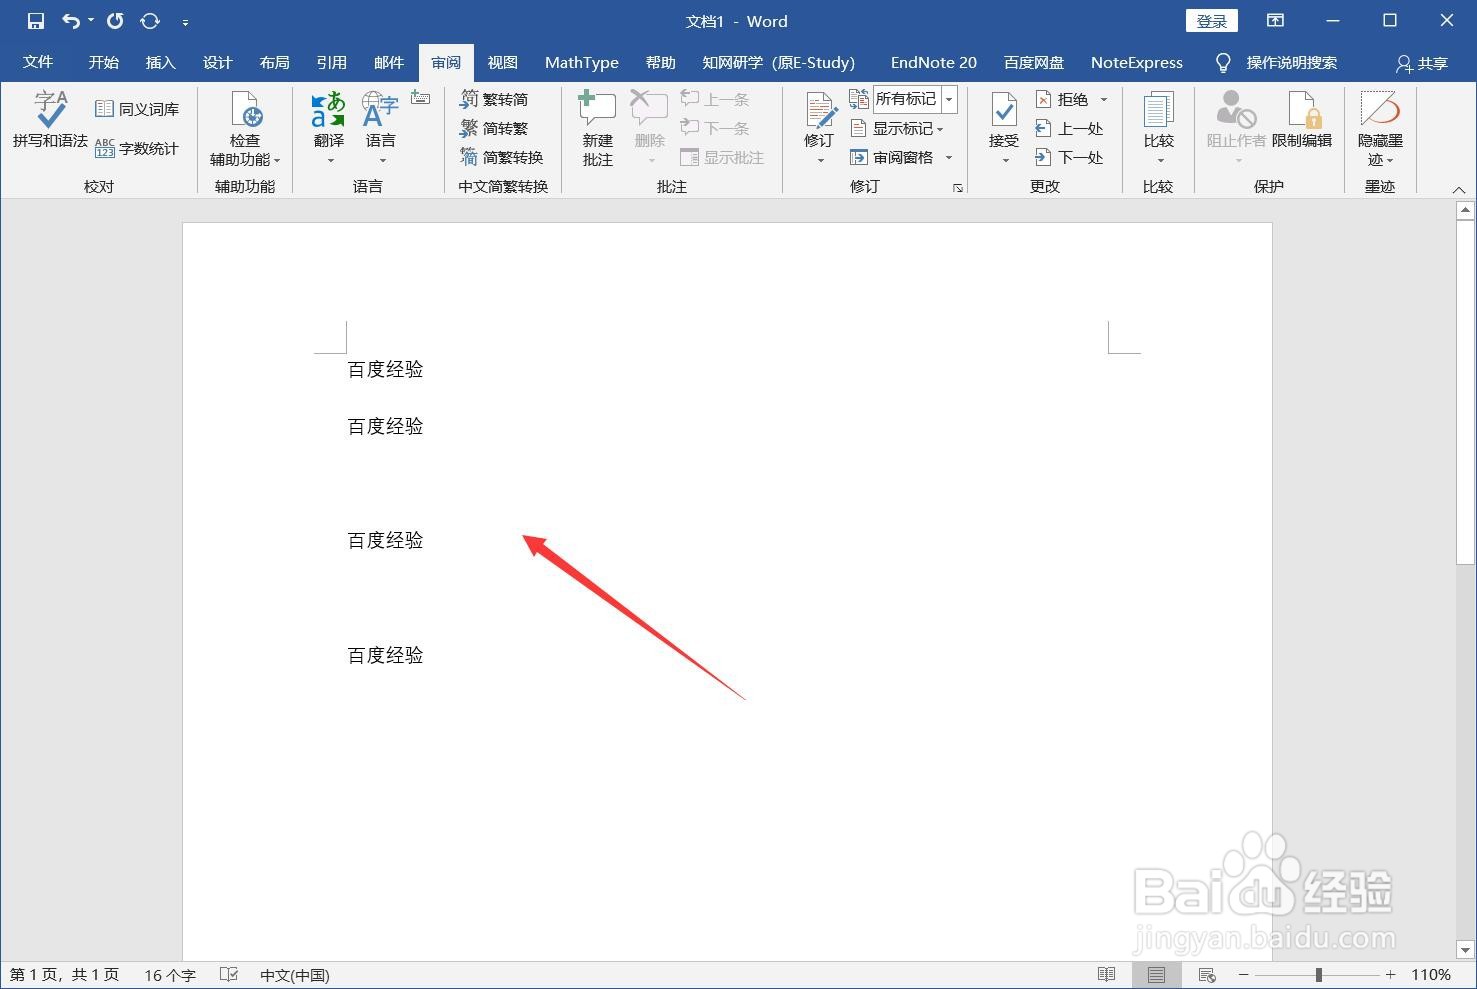Expand the Accept dropdown arrow
The image size is (1477, 989).
click(1005, 161)
